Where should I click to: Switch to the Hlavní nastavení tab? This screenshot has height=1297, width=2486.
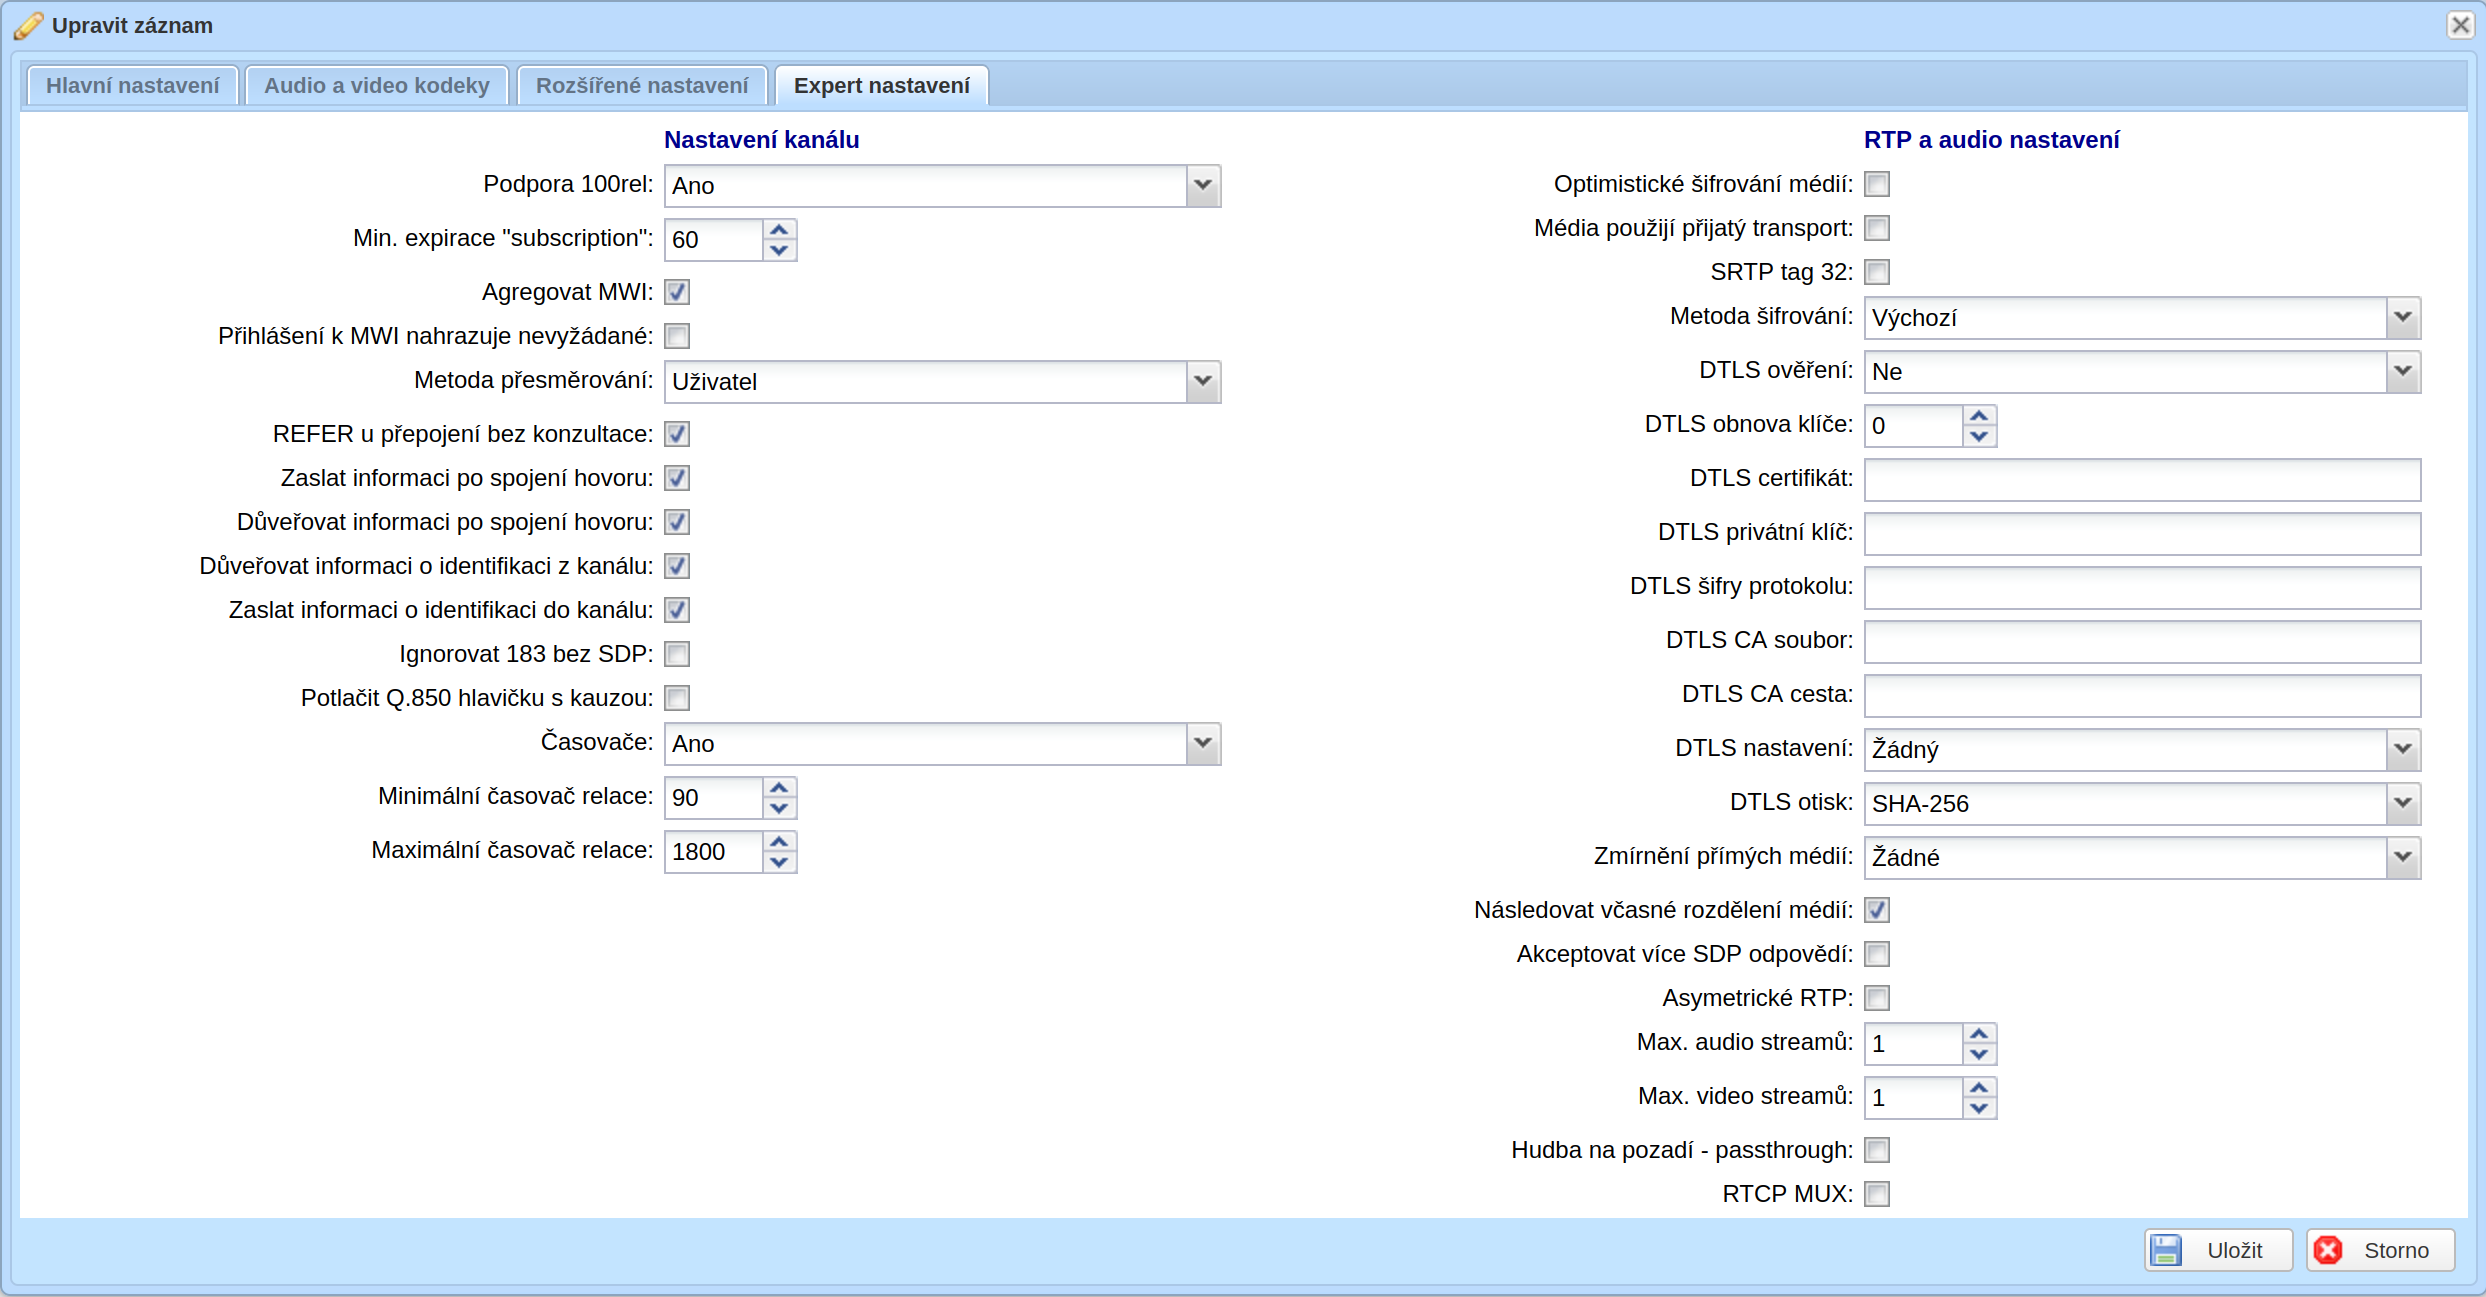click(132, 86)
